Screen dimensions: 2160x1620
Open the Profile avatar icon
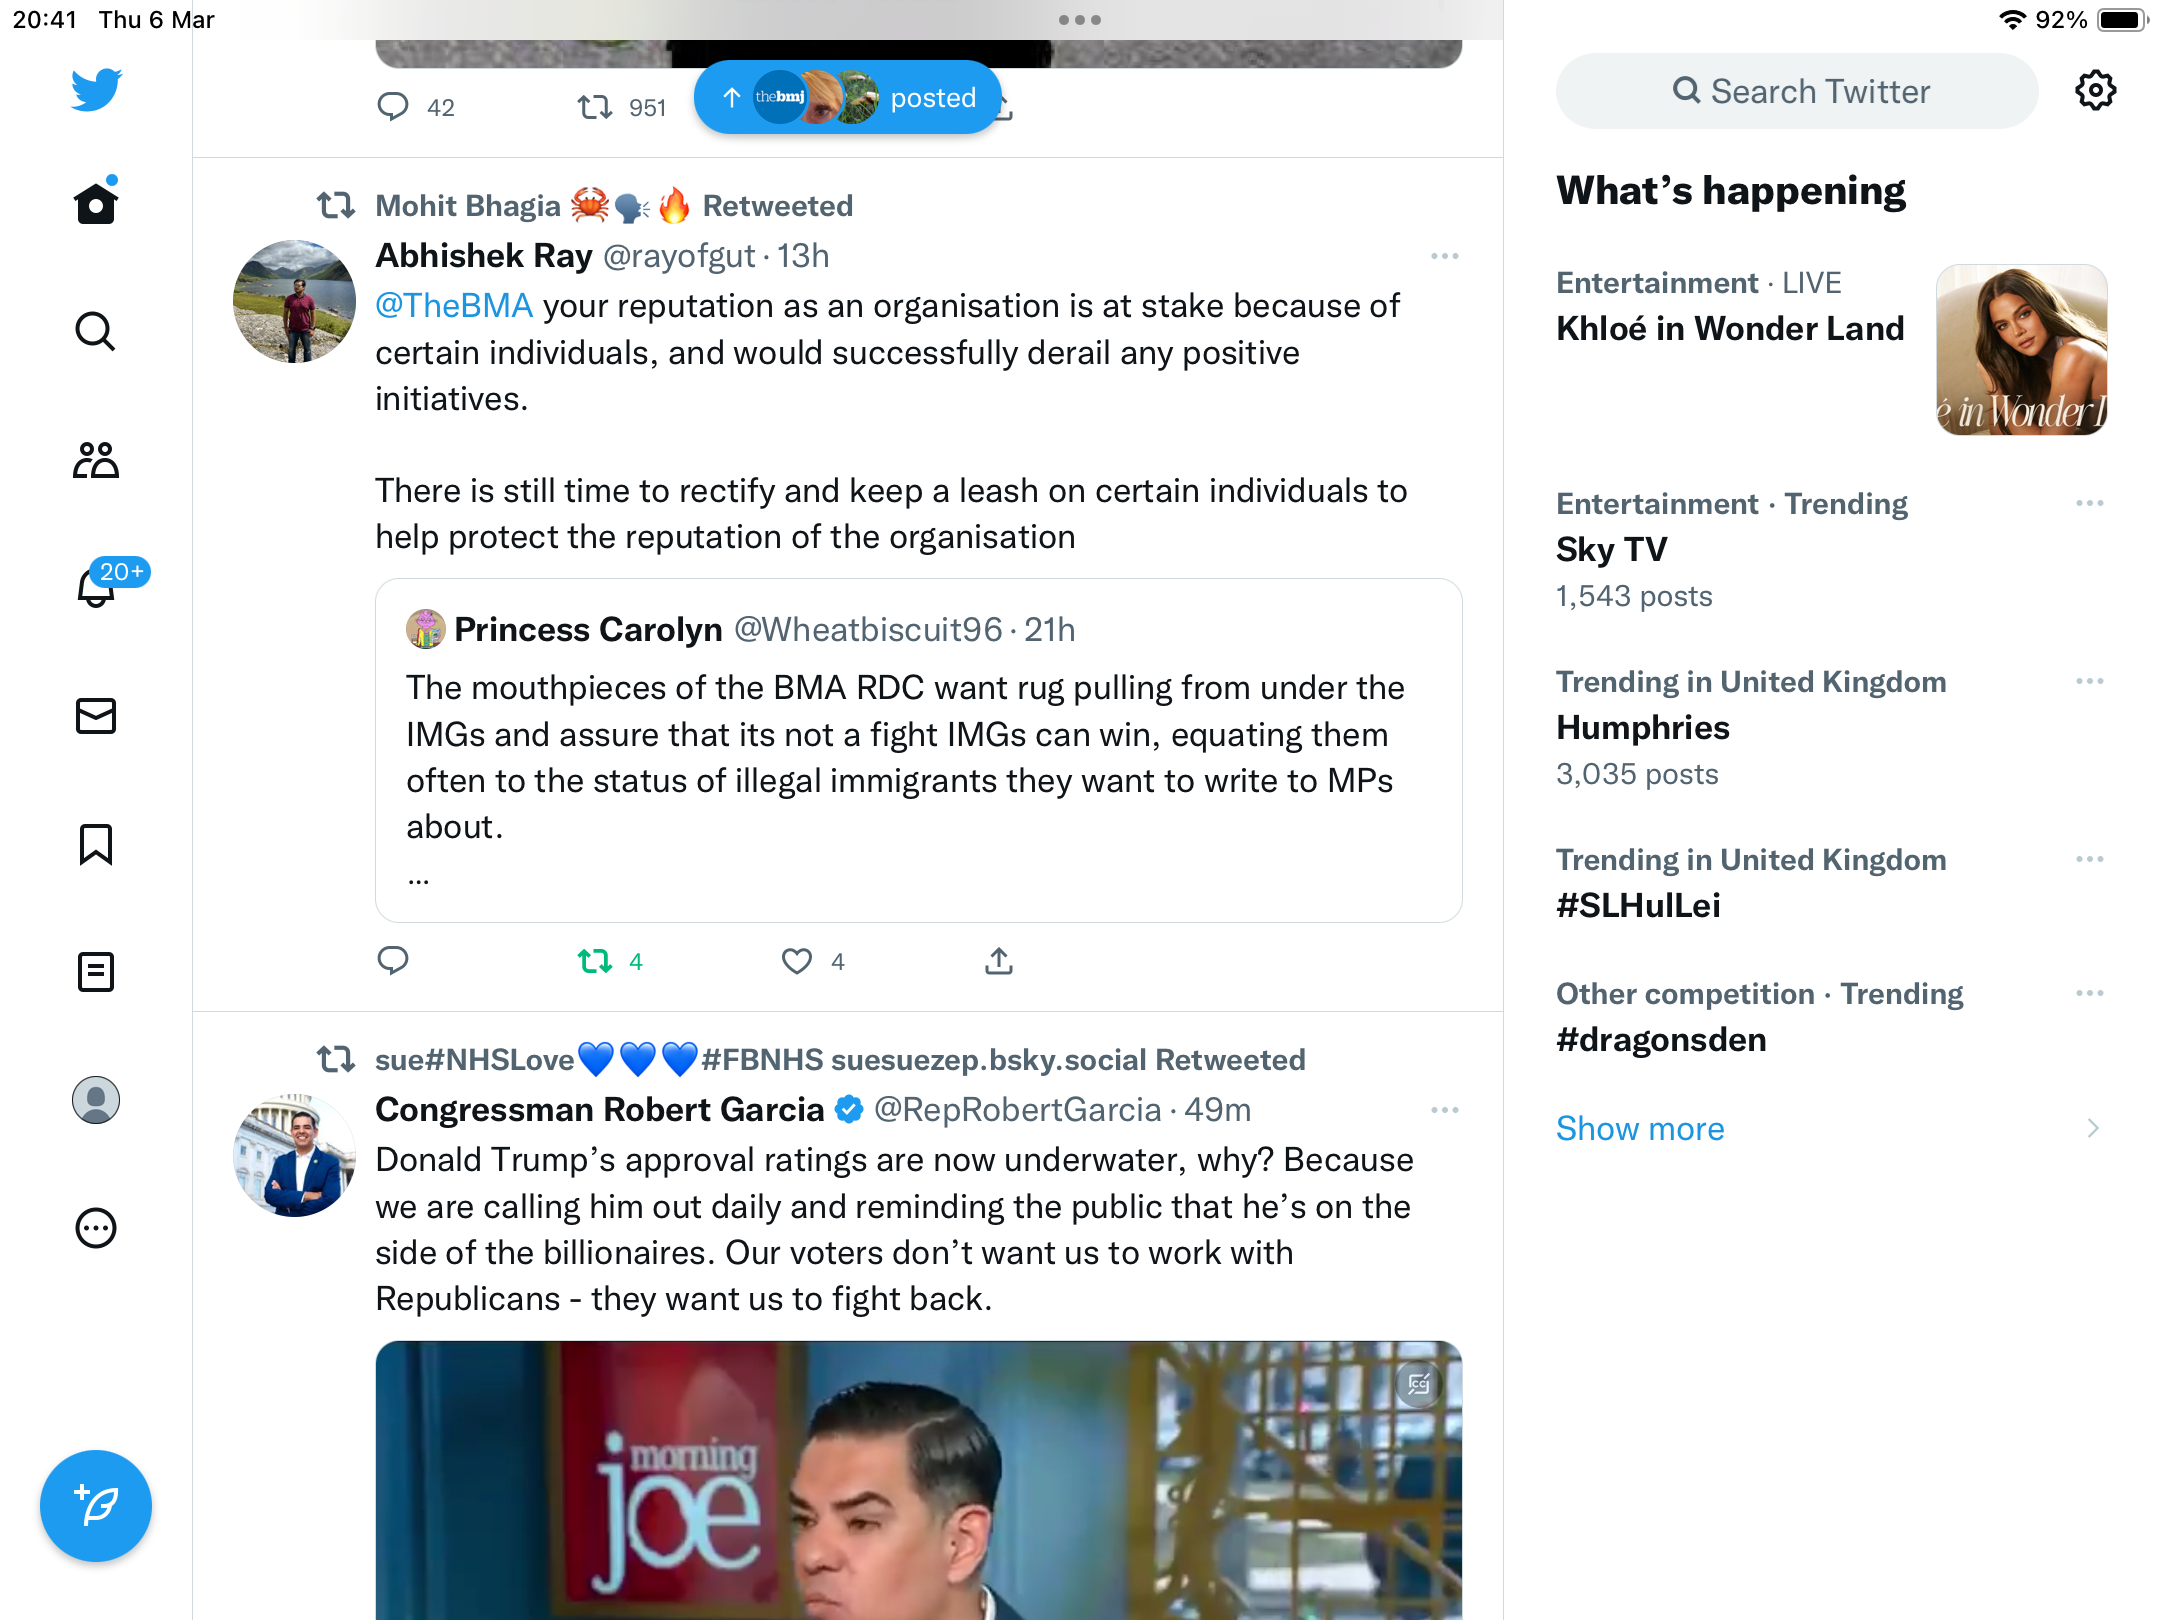point(96,1100)
